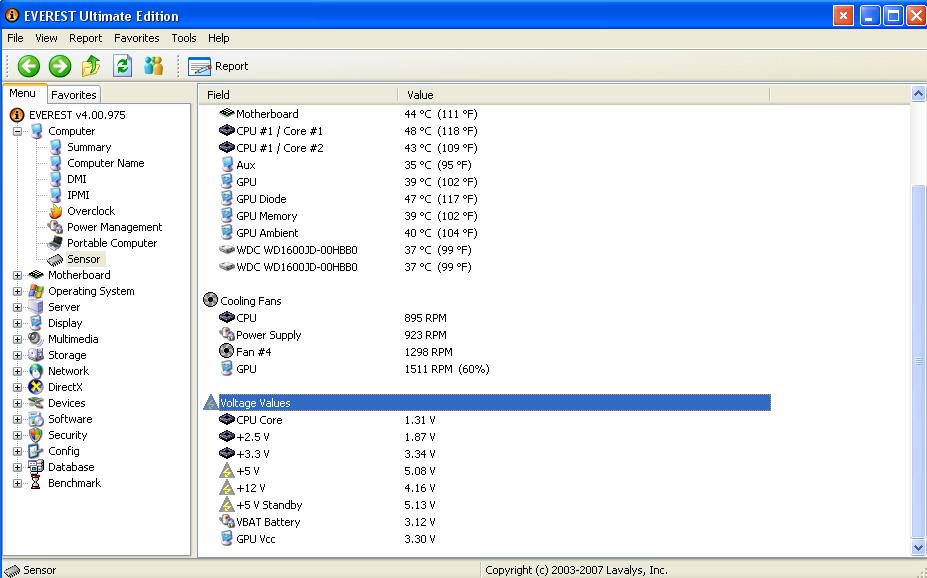Click the +12 V warning icon
This screenshot has height=578, width=927.
[x=226, y=488]
